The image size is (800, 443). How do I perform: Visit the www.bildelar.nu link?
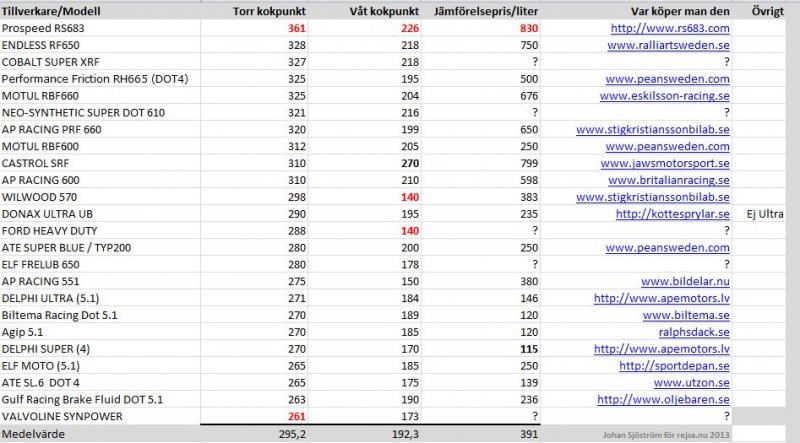coord(685,281)
